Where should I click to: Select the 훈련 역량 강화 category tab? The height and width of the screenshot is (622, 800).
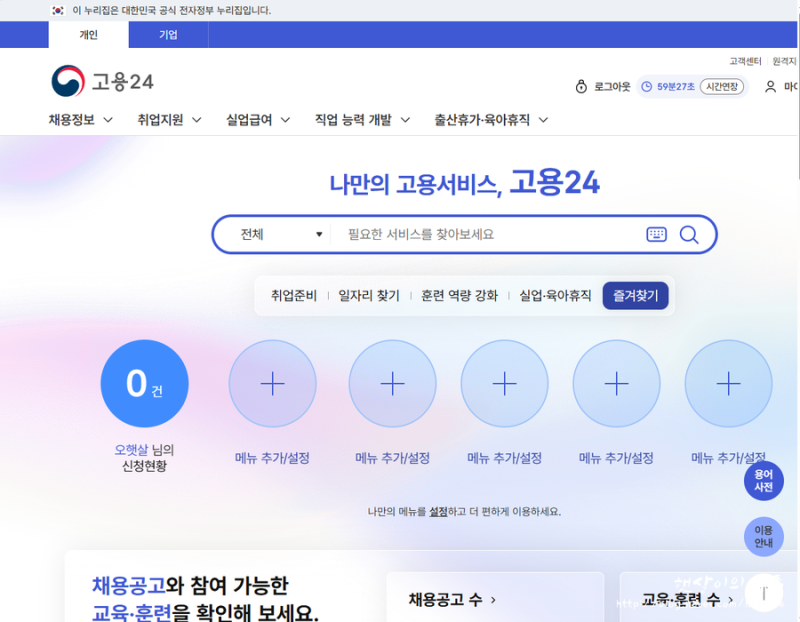459,295
